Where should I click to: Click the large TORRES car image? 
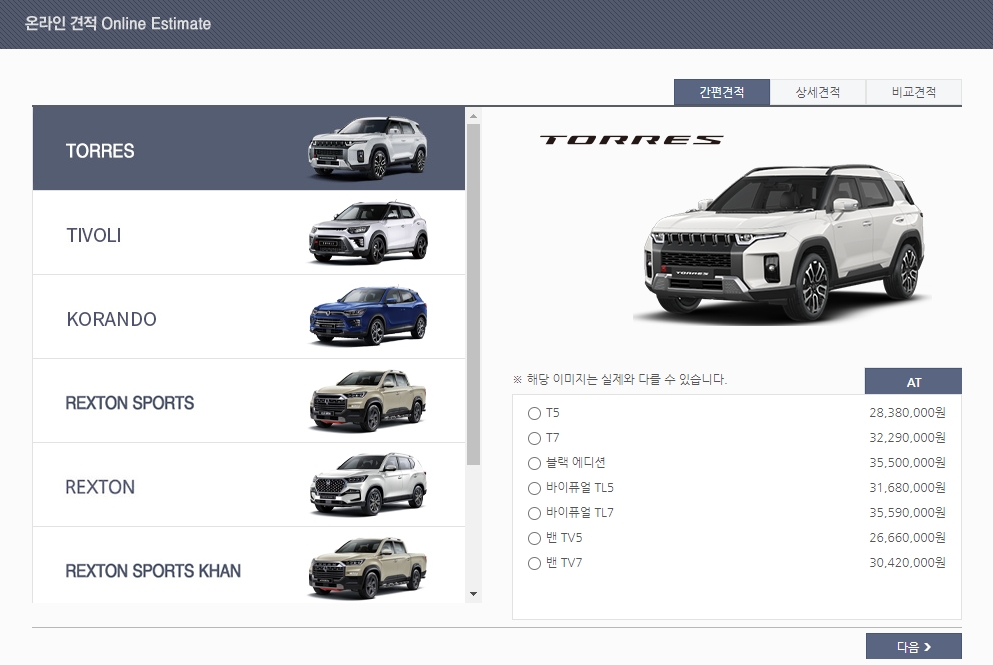click(x=783, y=244)
